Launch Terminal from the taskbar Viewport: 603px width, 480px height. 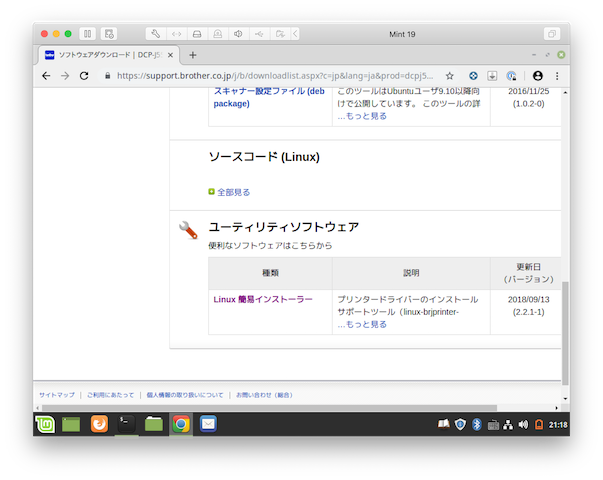pos(126,424)
